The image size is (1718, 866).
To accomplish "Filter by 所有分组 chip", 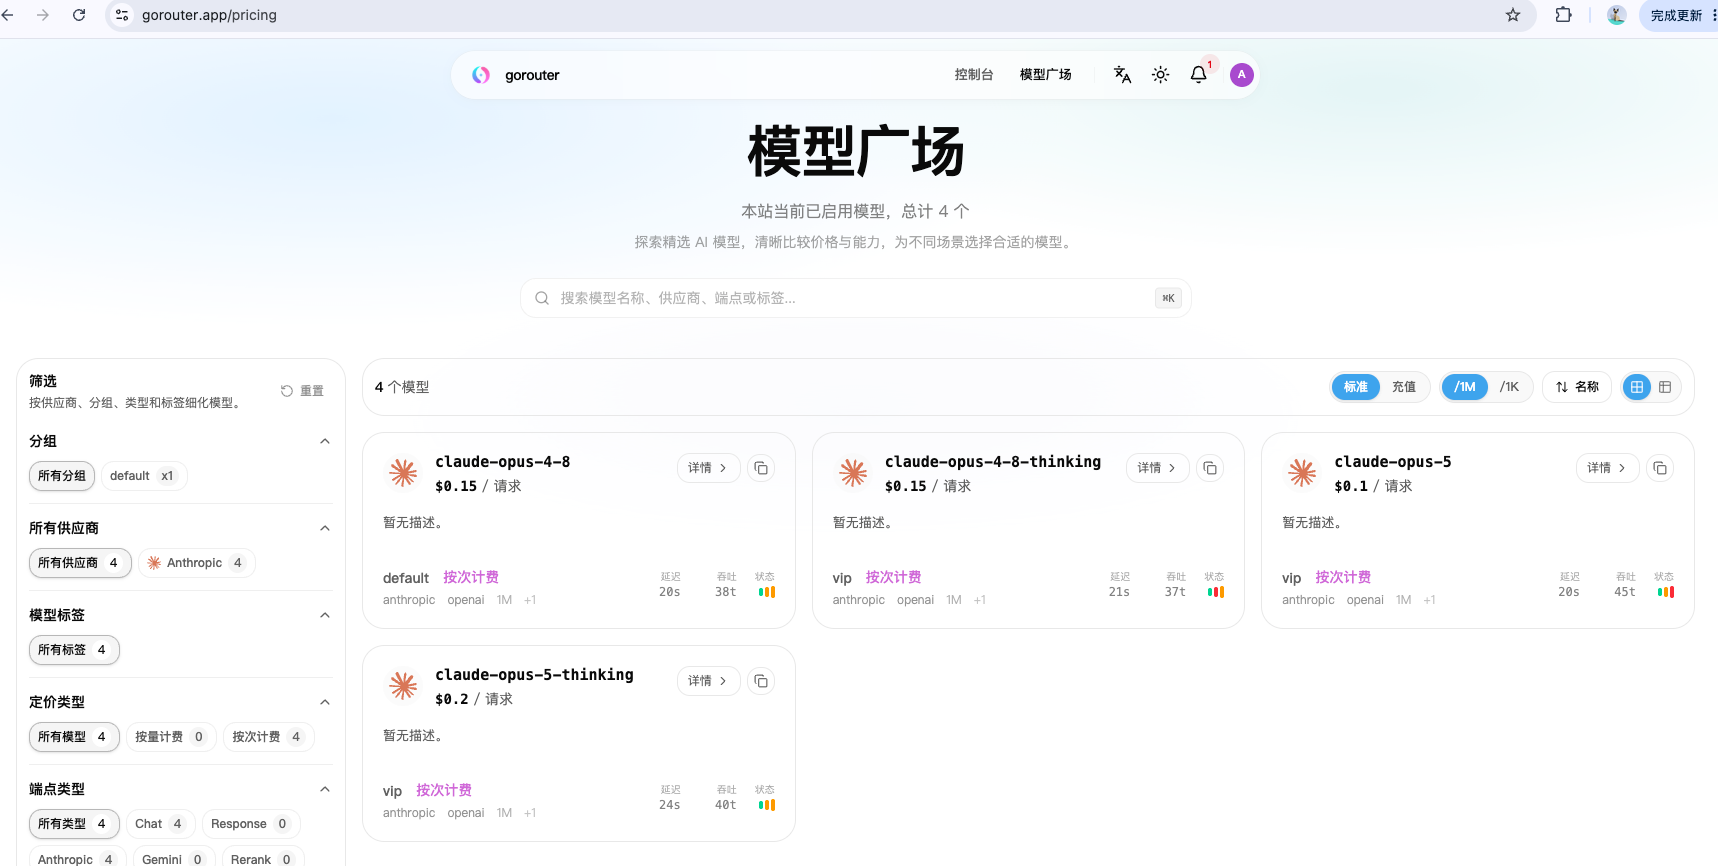I will [62, 476].
